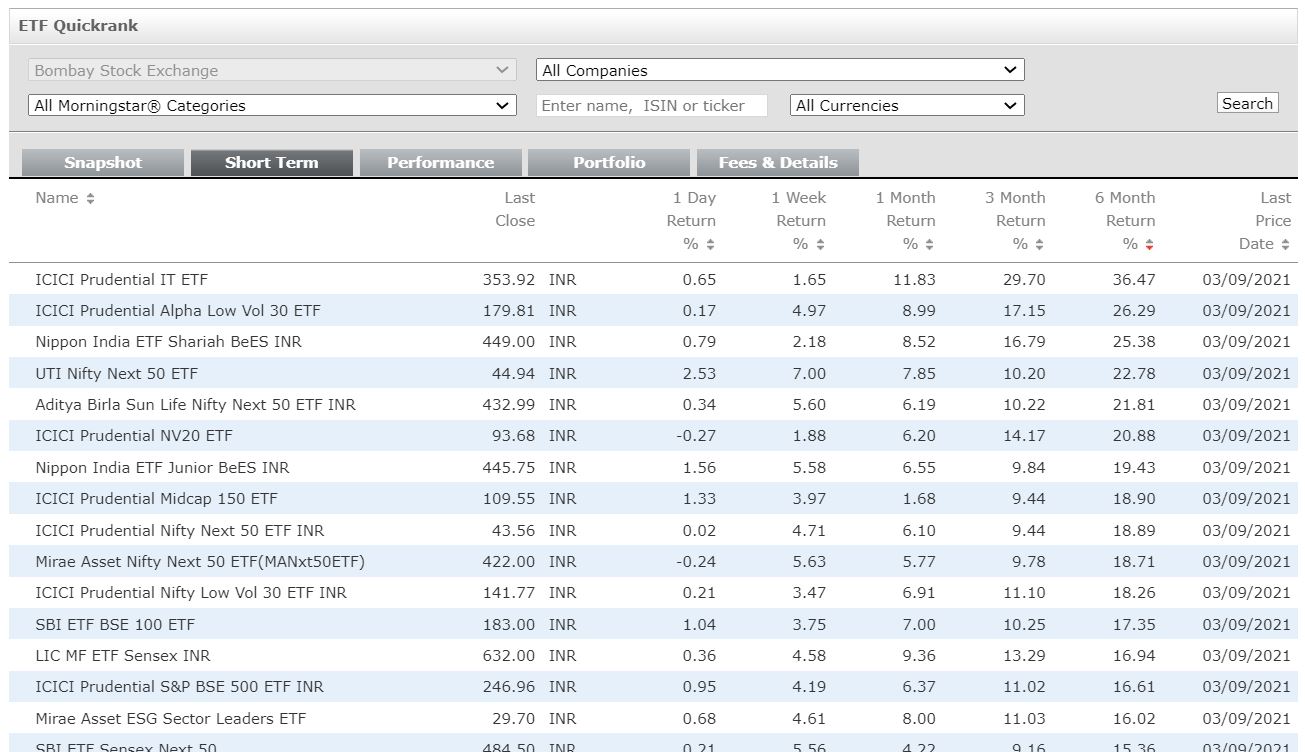The height and width of the screenshot is (752, 1305).
Task: Focus the name, ISIN or ticker field
Action: 651,105
